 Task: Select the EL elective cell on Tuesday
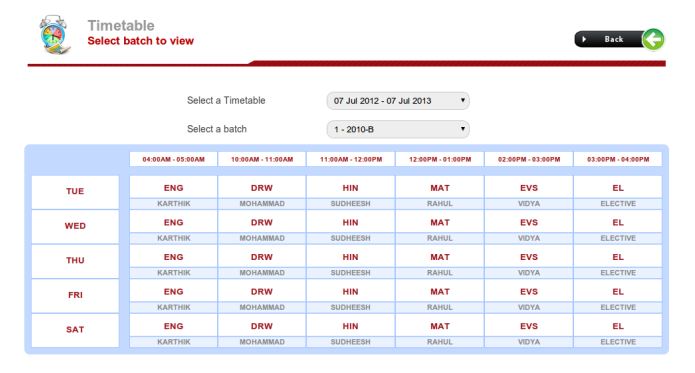[x=618, y=188]
